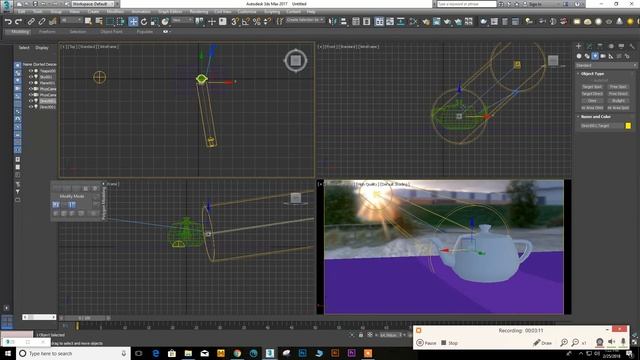Toggle the Spinner Snap icon
Viewport: 640px width, 360px height.
coord(267,21)
